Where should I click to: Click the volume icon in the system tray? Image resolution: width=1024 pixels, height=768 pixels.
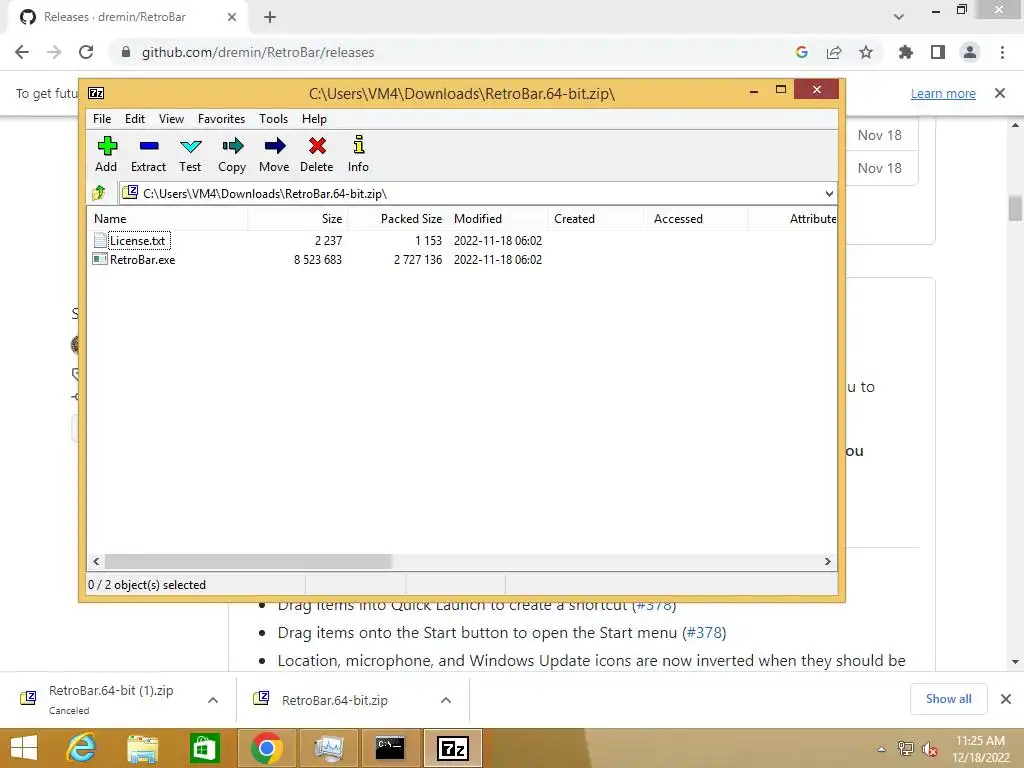pos(929,748)
